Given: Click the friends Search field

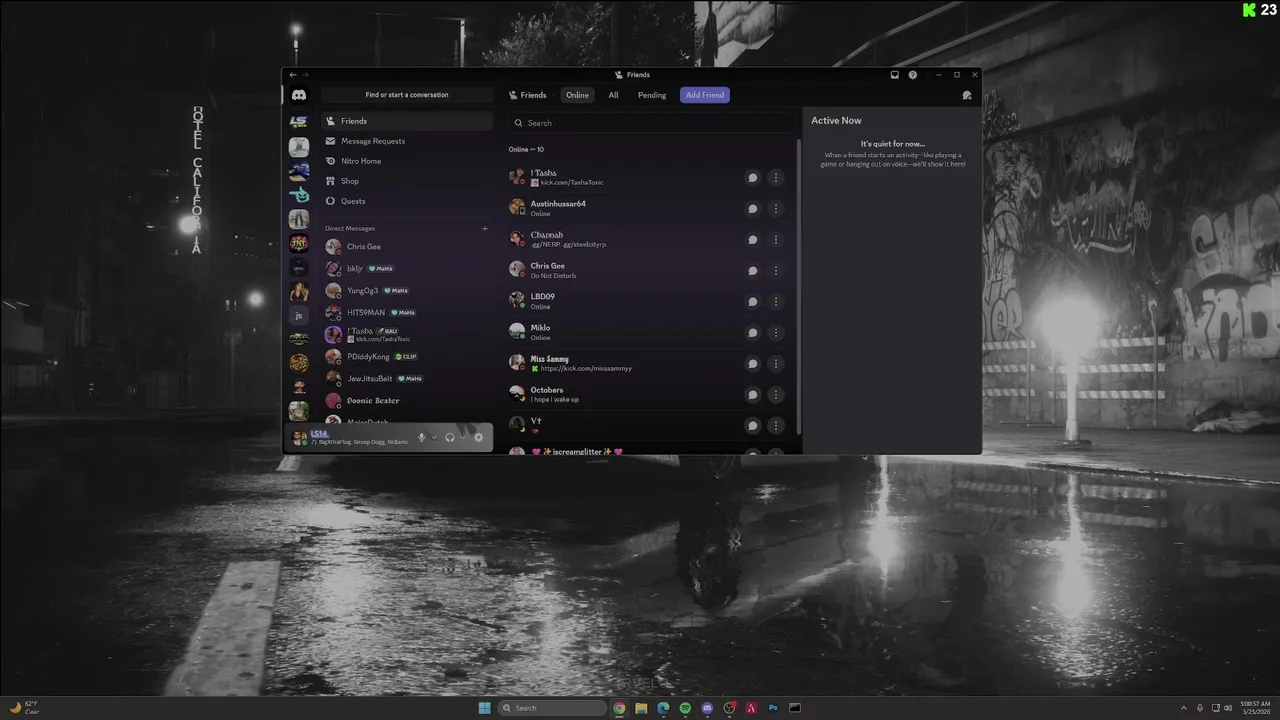Looking at the screenshot, I should 652,123.
